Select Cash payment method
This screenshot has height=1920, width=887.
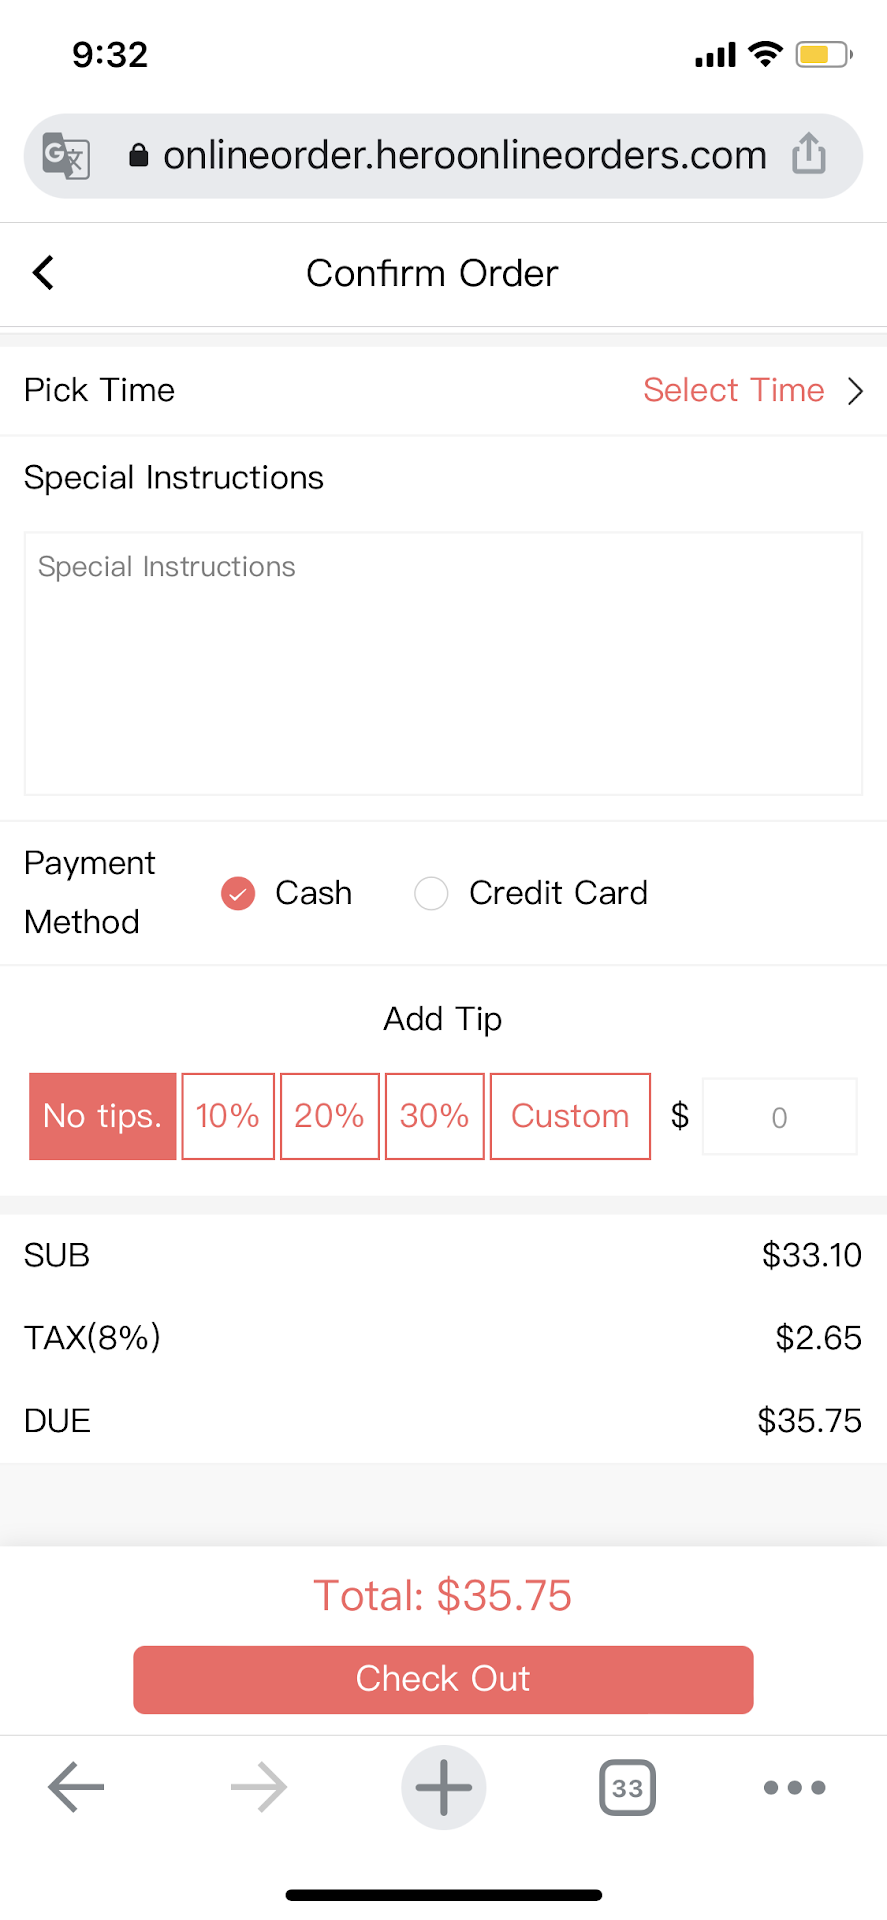(x=238, y=893)
